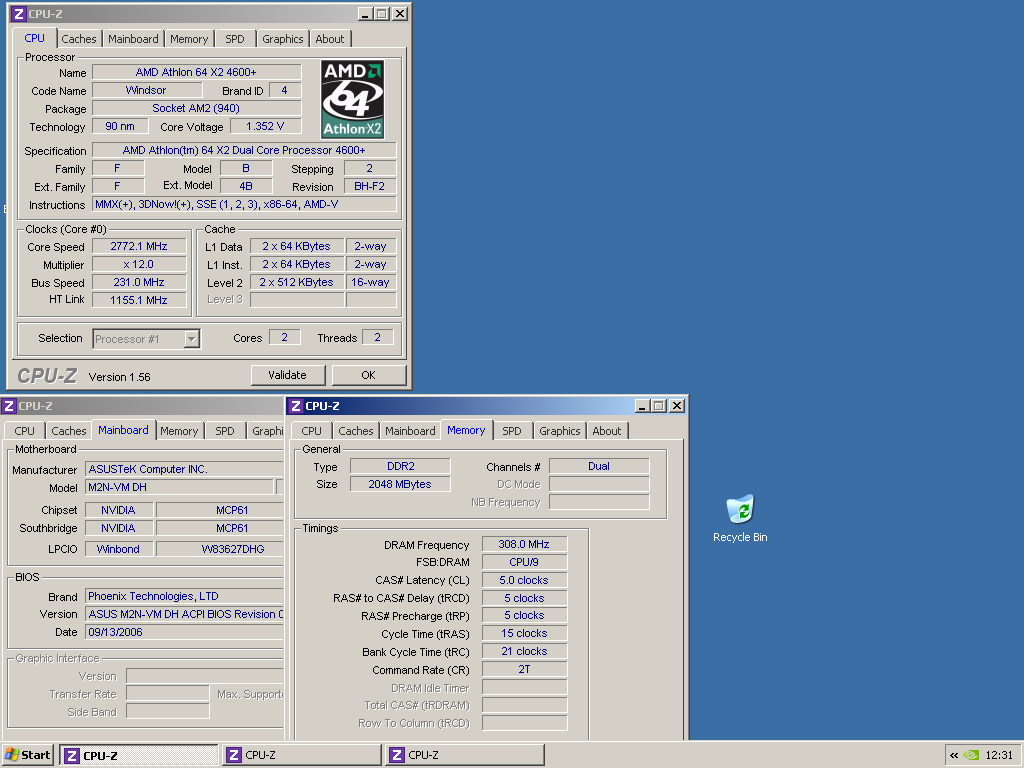Click the CPU-Z icon in Mainboard window title bar
1024x768 pixels.
(x=9, y=406)
